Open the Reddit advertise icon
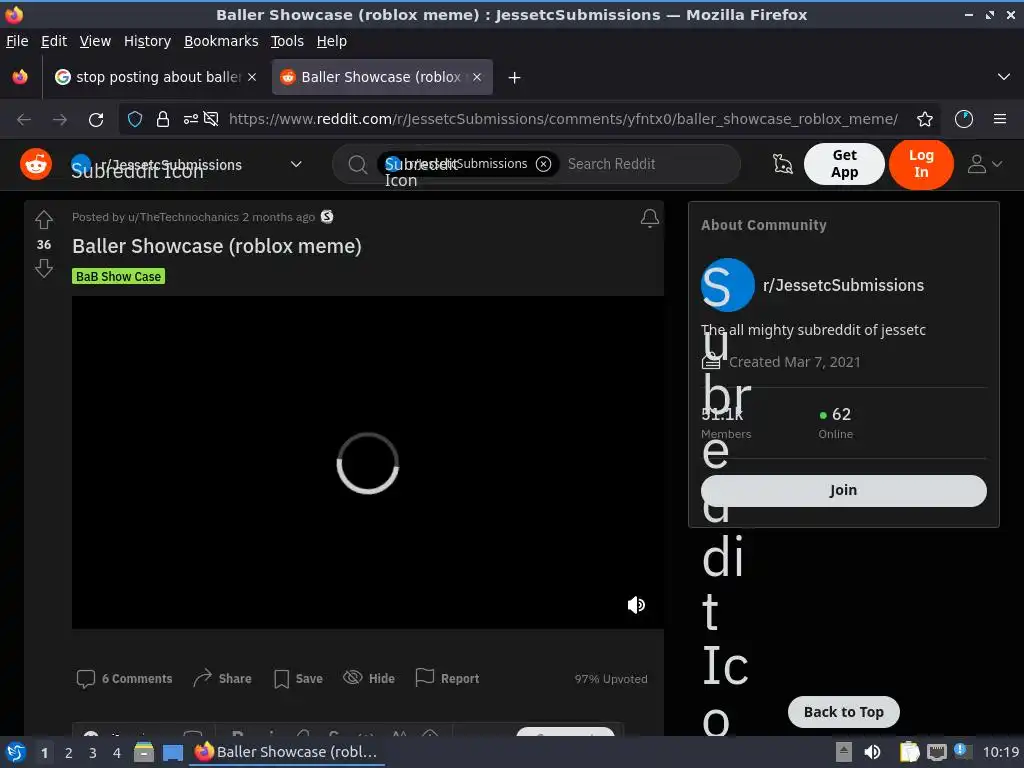The width and height of the screenshot is (1024, 768). point(782,164)
